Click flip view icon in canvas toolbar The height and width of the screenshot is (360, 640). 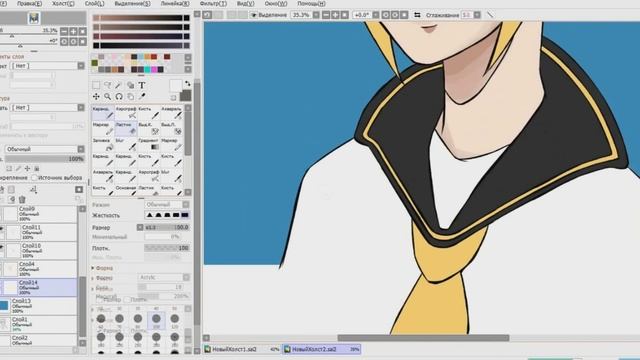(x=417, y=15)
